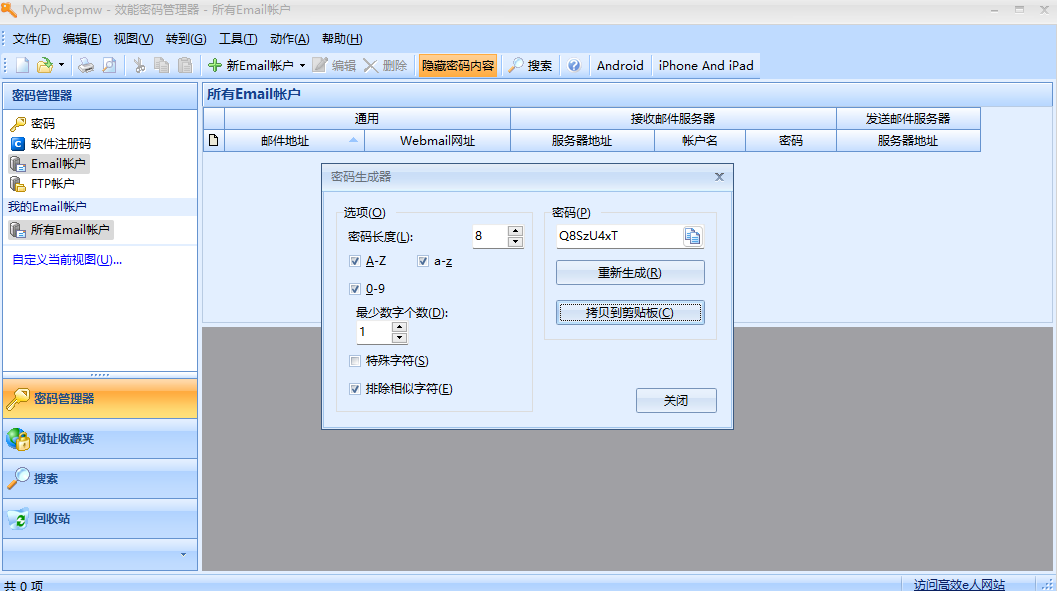This screenshot has height=591, width=1057.
Task: Toggle the A-Z uppercase checkbox
Action: tap(355, 261)
